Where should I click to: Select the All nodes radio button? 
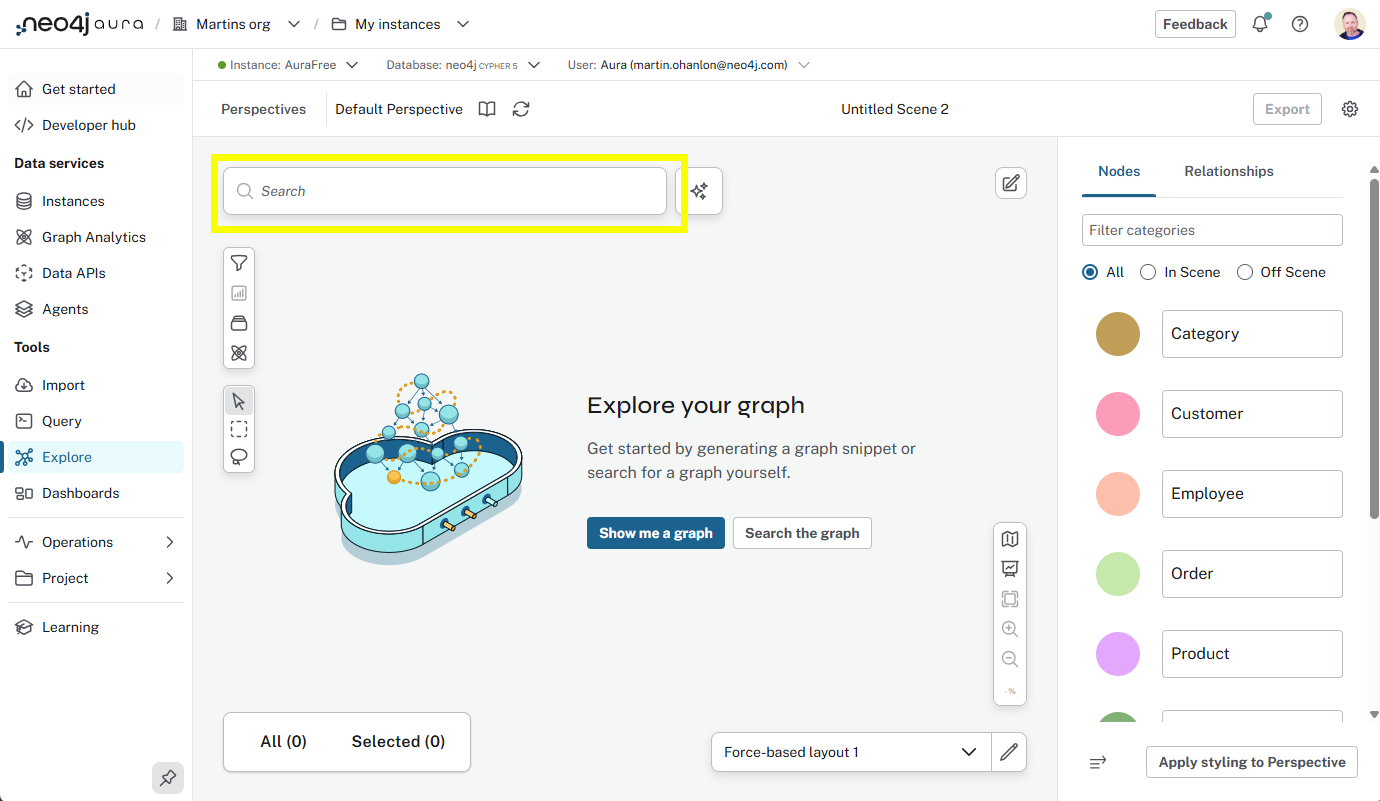point(1089,271)
